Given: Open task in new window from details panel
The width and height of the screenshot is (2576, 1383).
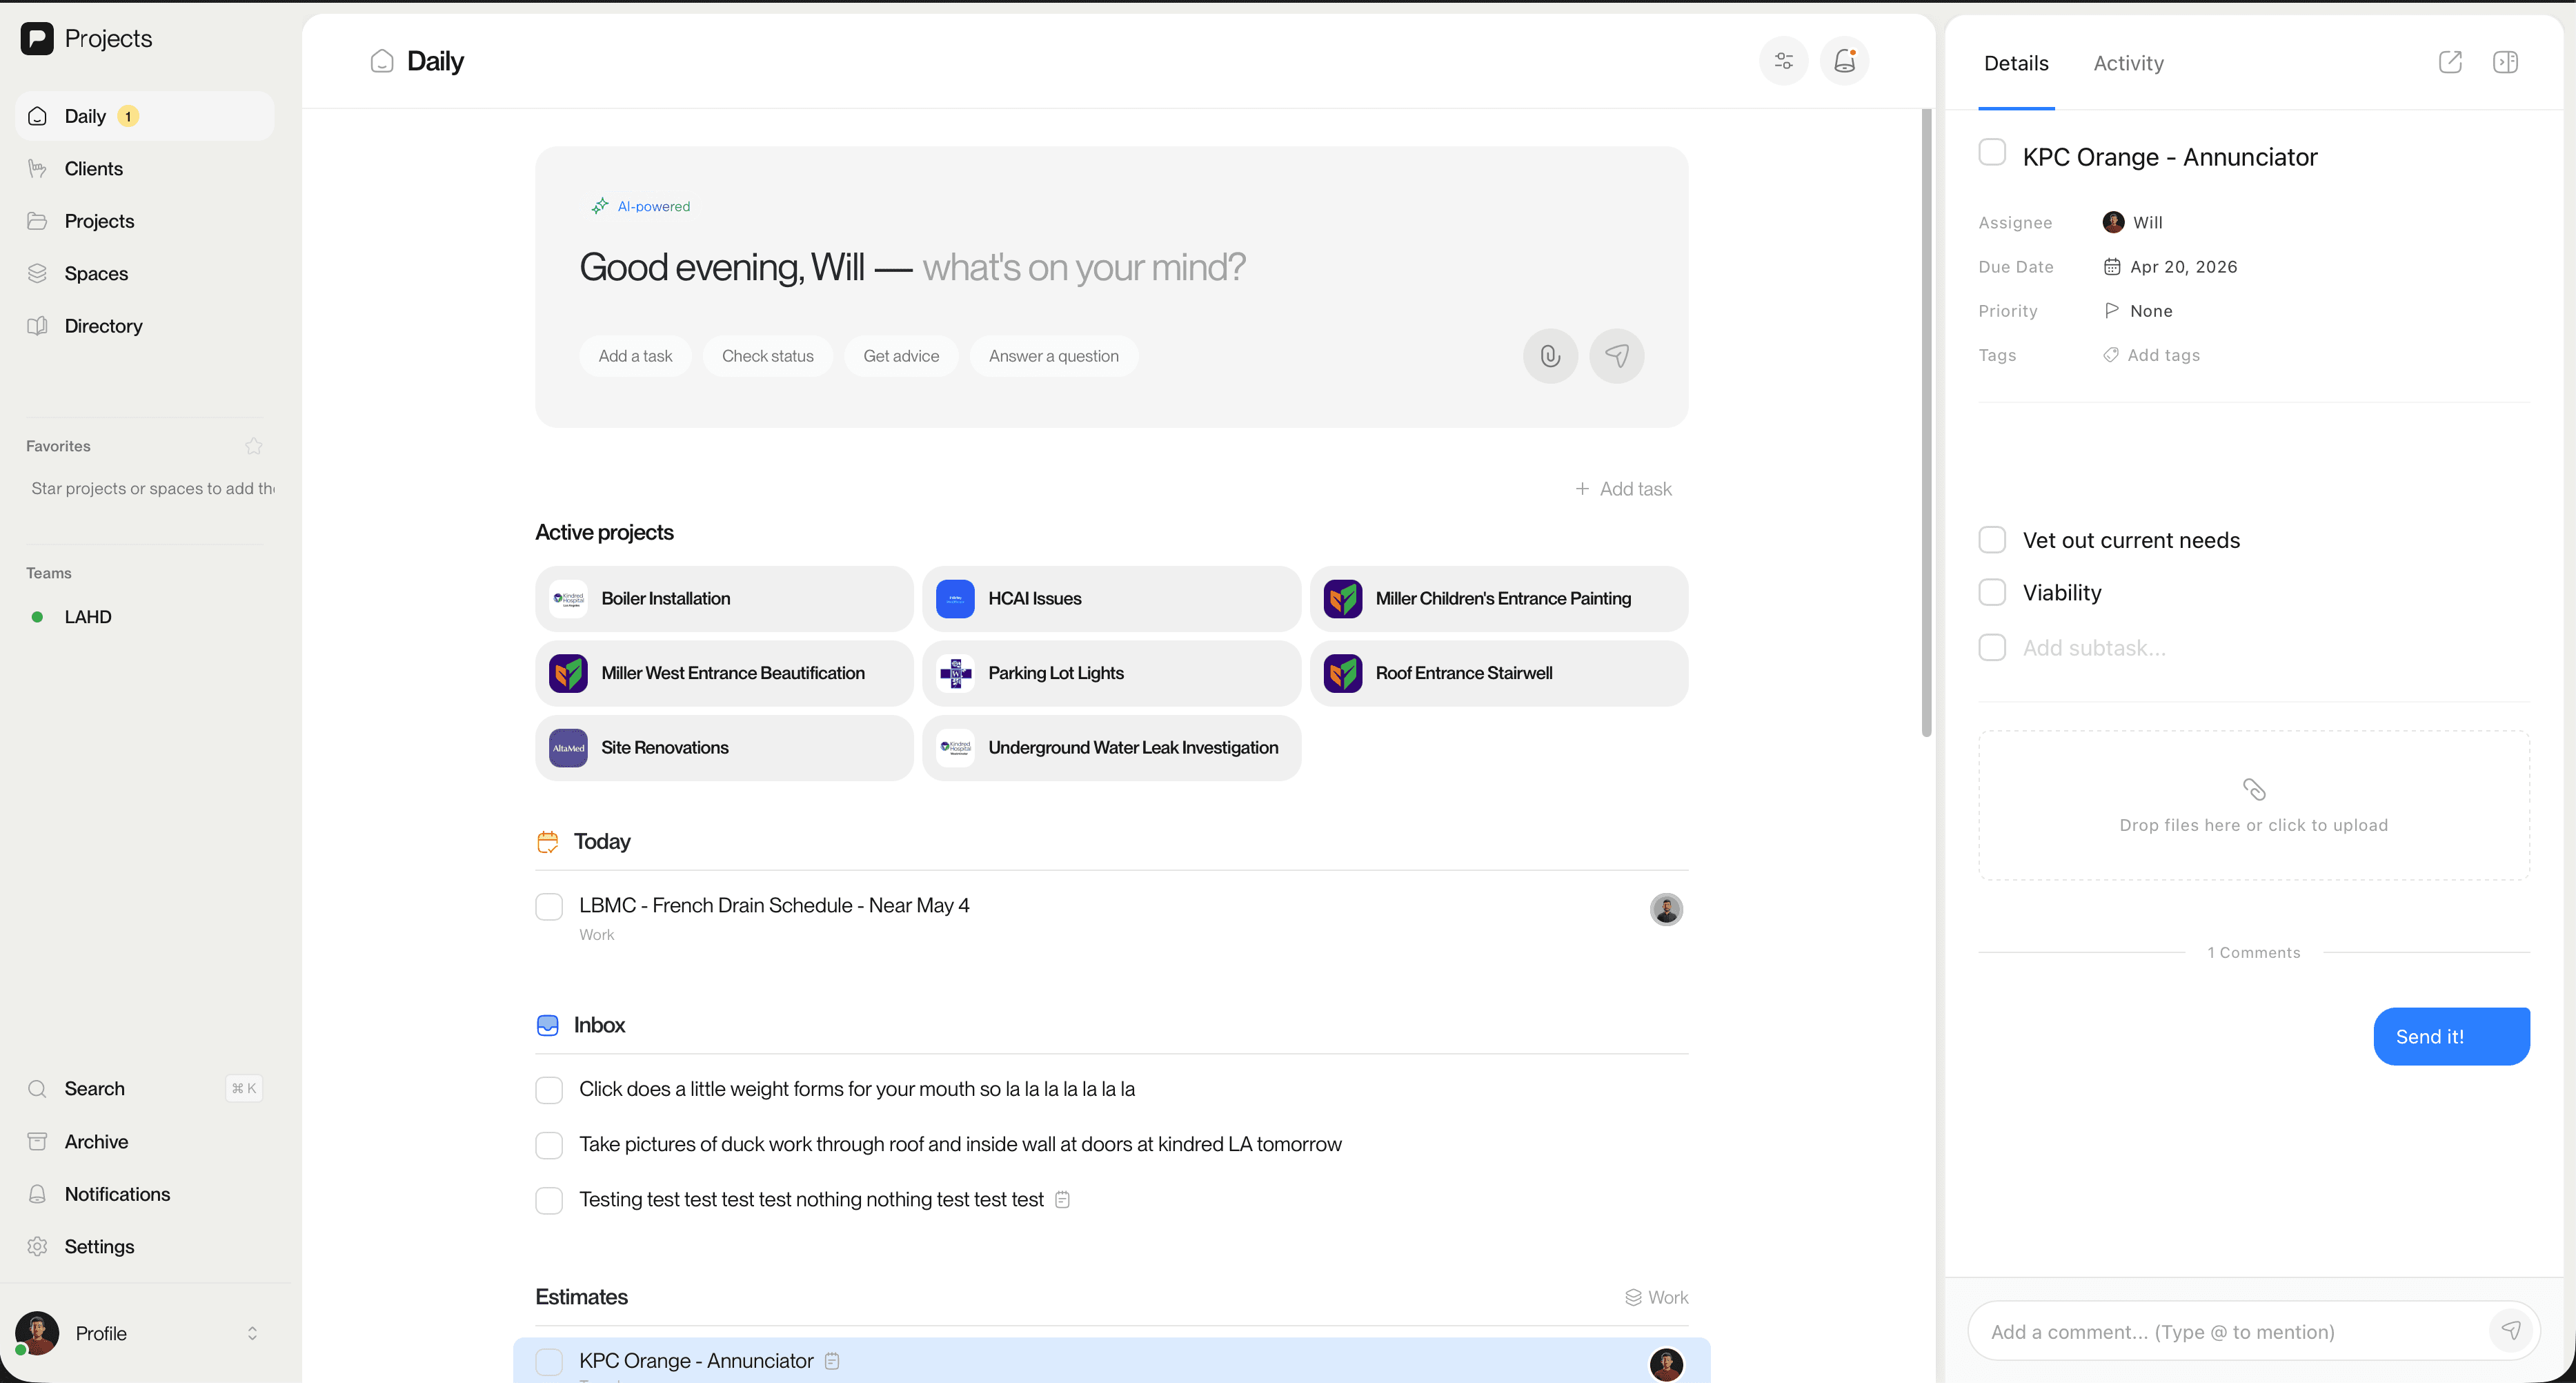Looking at the screenshot, I should 2451,62.
